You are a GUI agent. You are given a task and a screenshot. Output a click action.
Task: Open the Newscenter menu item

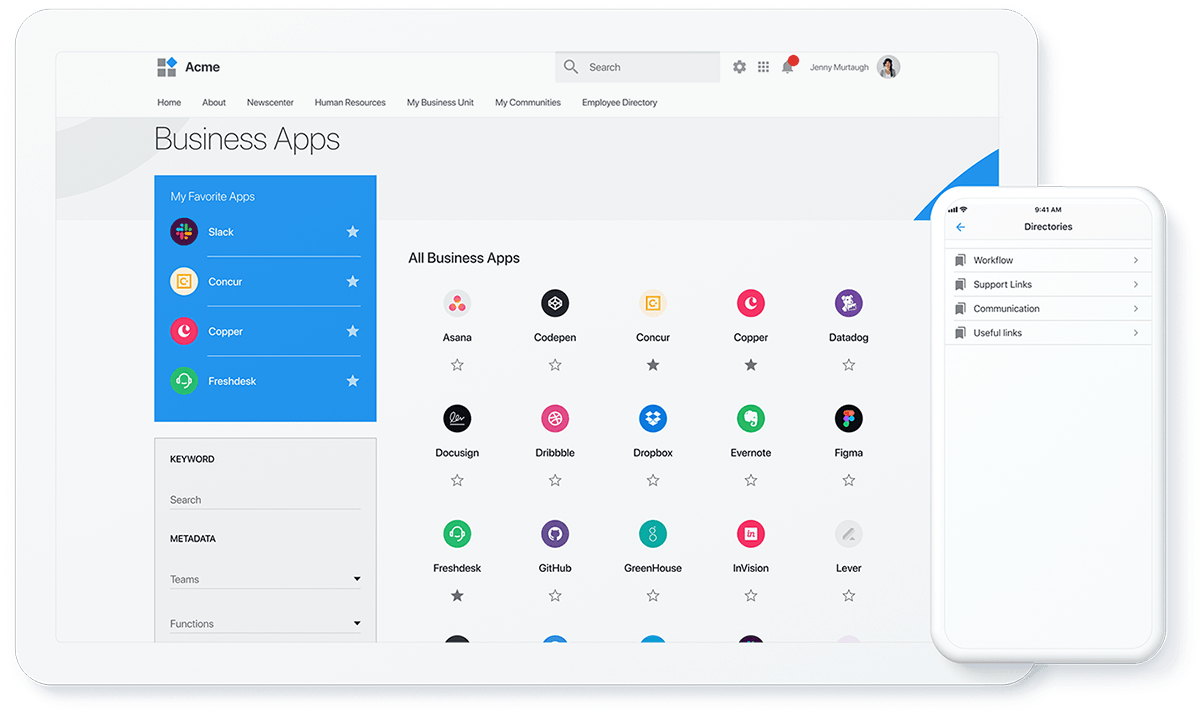point(270,102)
